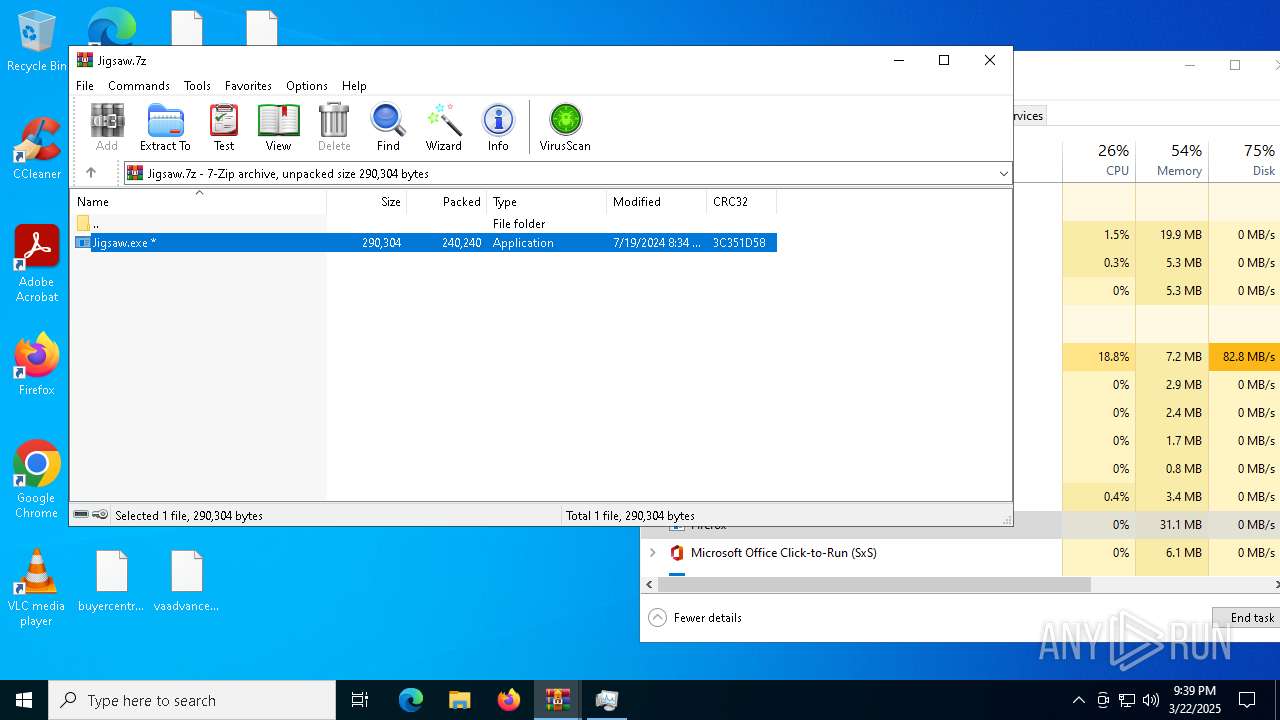
Task: Select Google Chrome desktop shortcut
Action: (x=37, y=479)
